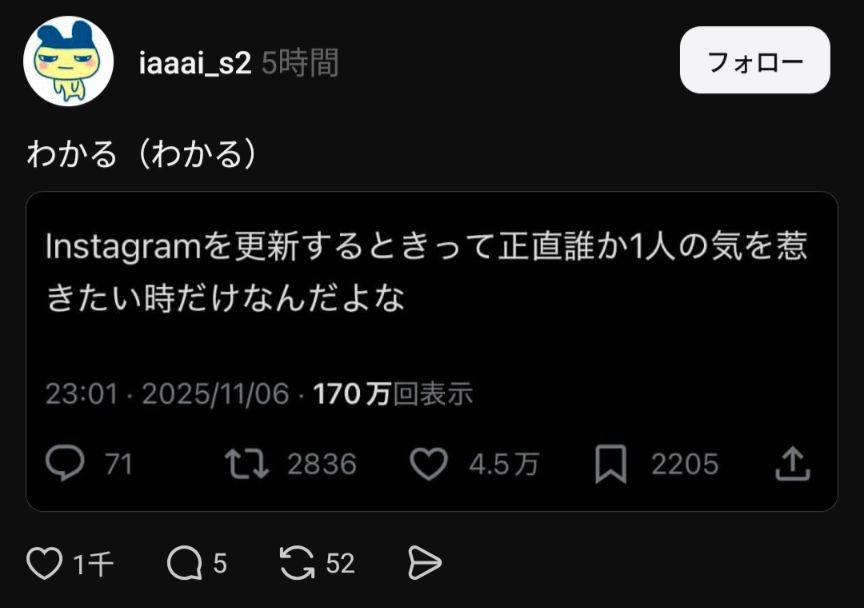Open the iaaai_s2 profile username link
This screenshot has height=608, width=864.
click(x=195, y=63)
